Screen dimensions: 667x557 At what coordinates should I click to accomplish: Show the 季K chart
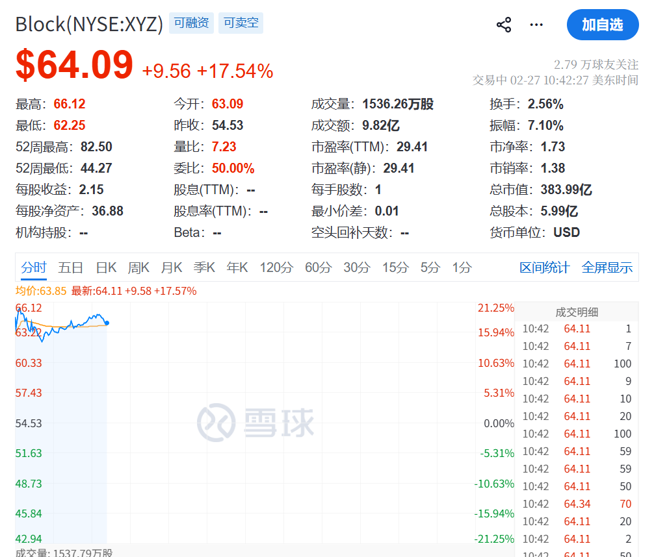click(204, 267)
